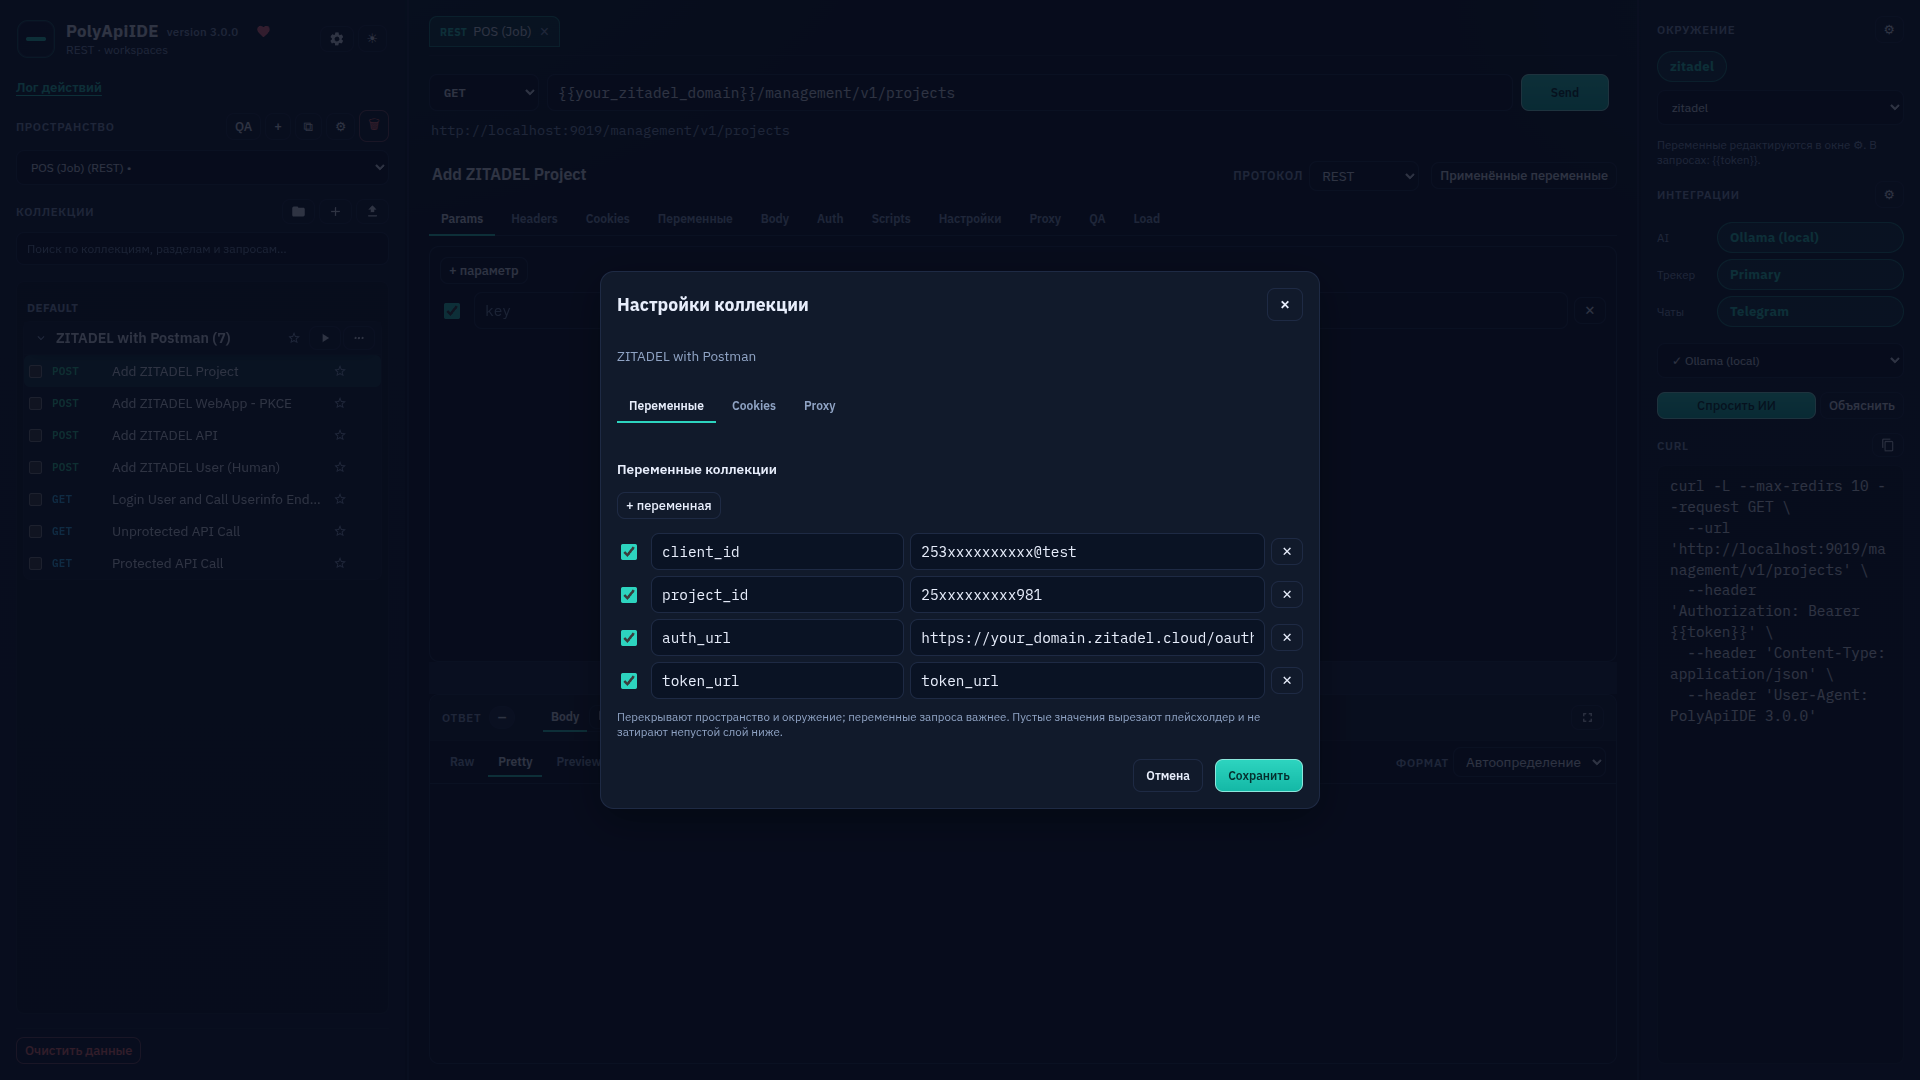Open the Proxy tab in dialog
The image size is (1920, 1080).
(820, 406)
